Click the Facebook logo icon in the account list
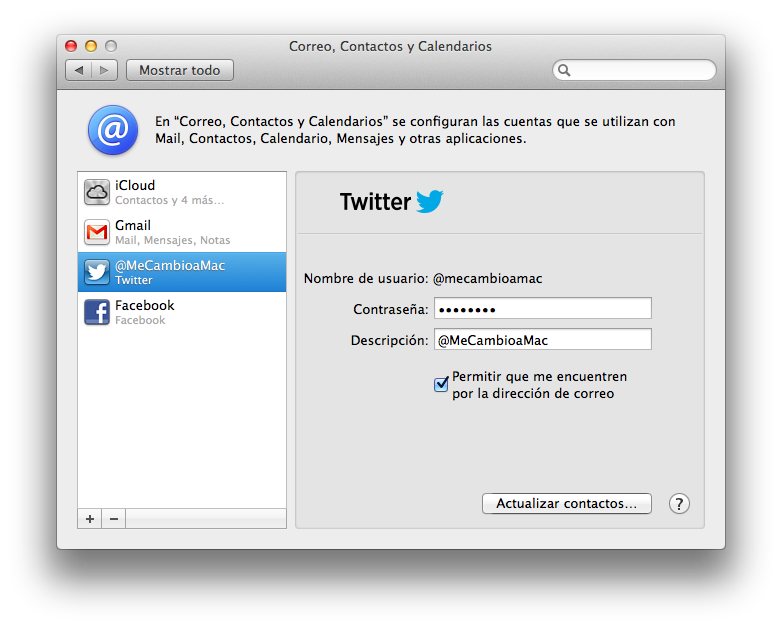782x628 pixels. [97, 312]
